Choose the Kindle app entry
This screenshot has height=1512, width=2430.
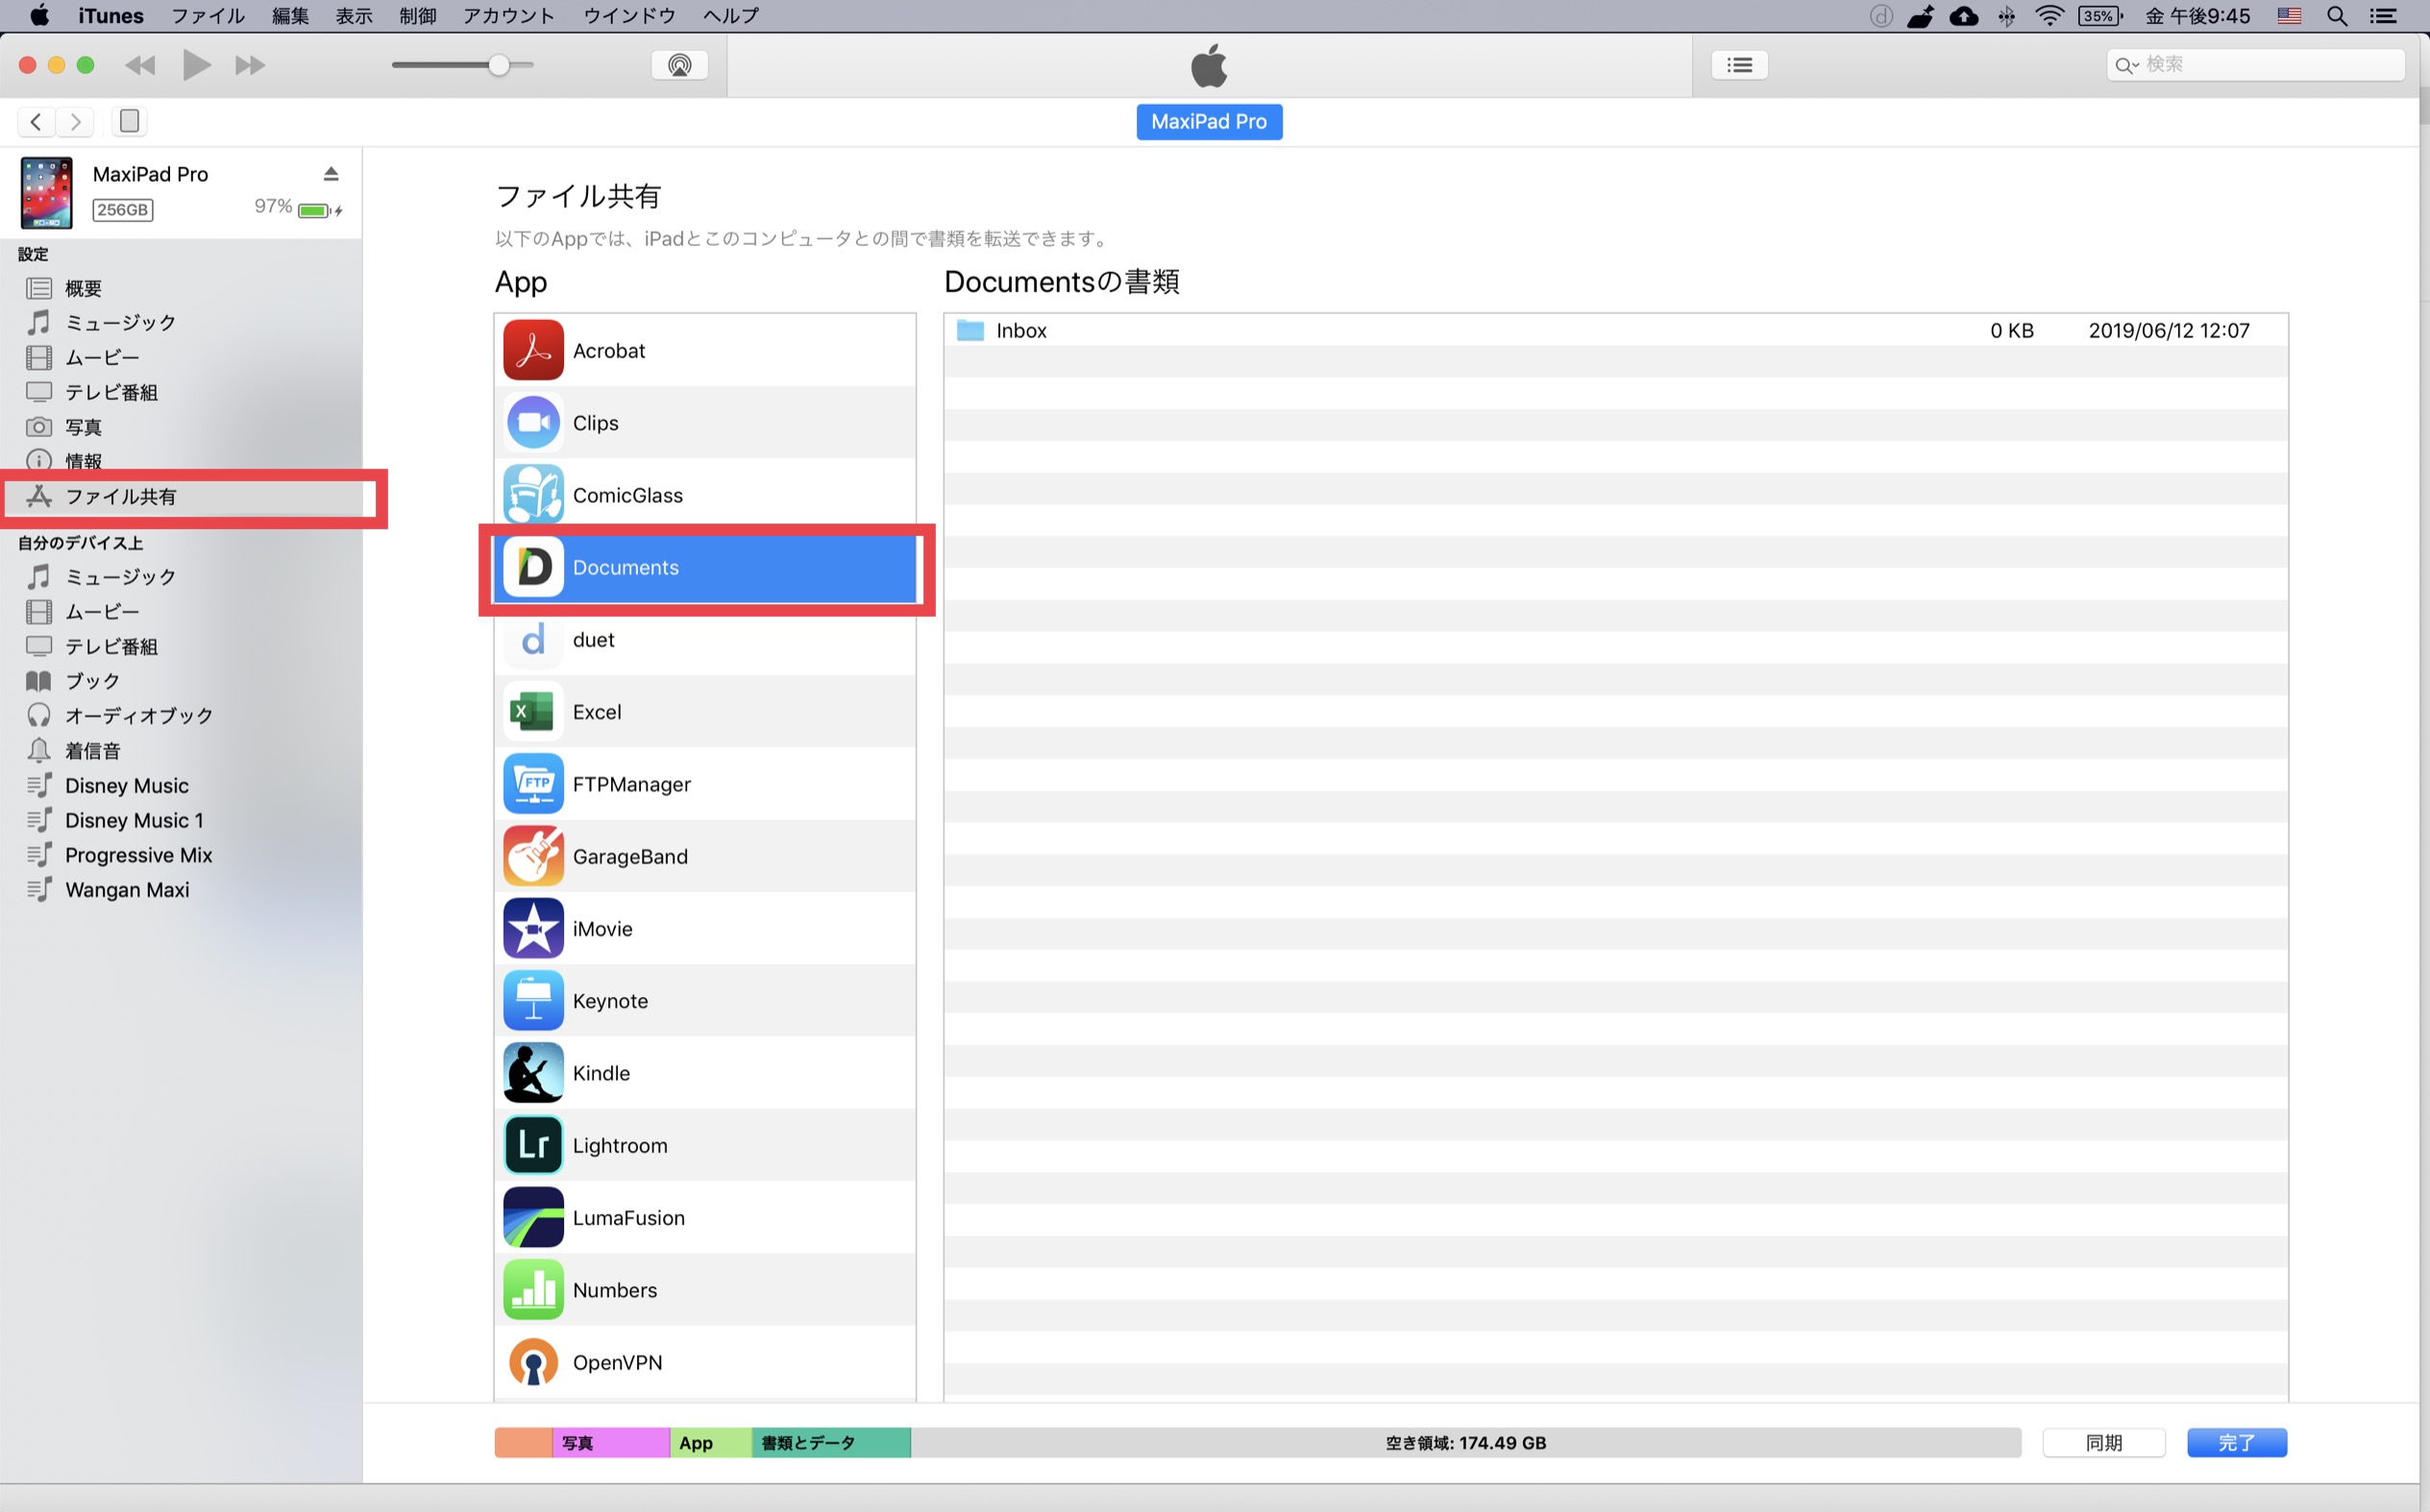601,1073
